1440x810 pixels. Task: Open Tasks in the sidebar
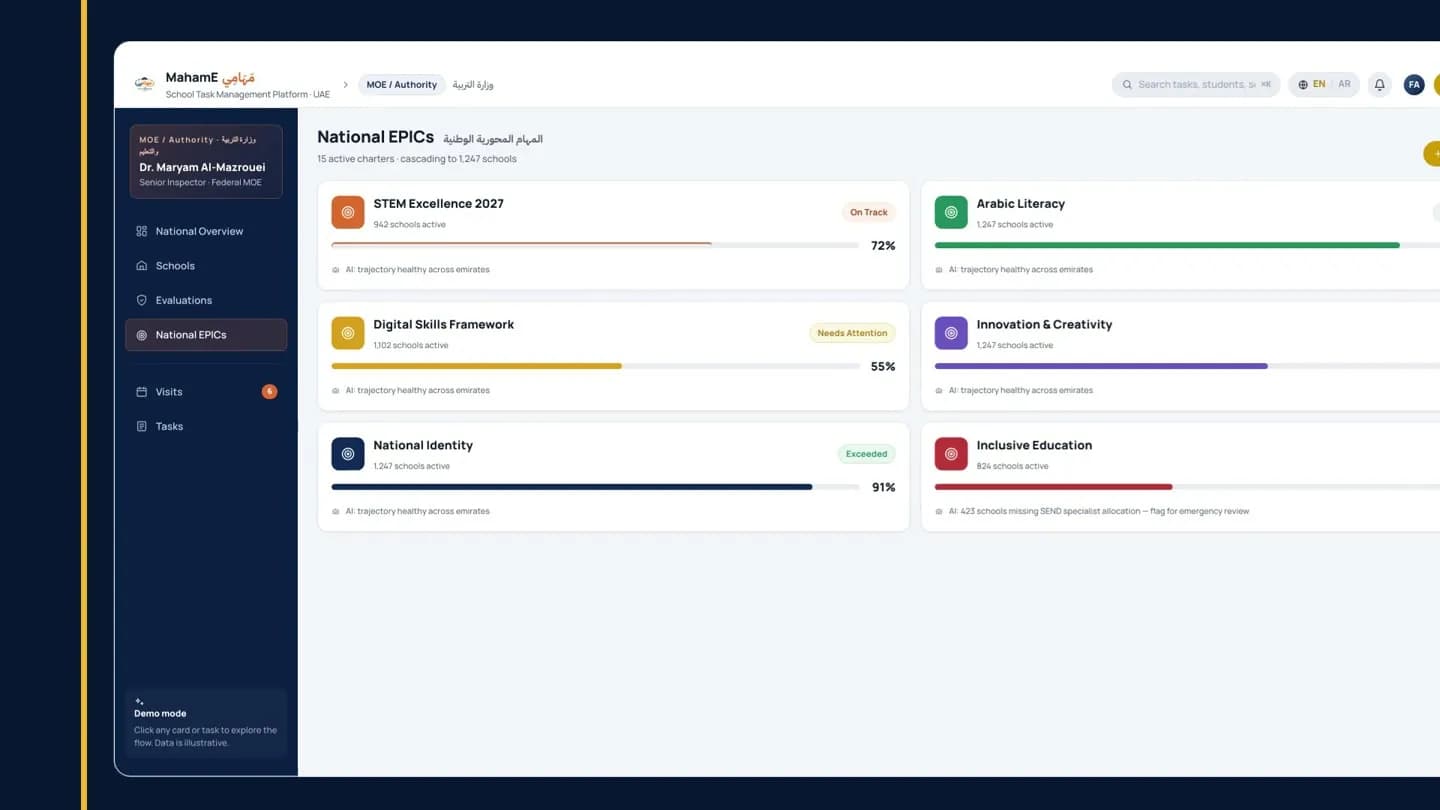(x=206, y=426)
